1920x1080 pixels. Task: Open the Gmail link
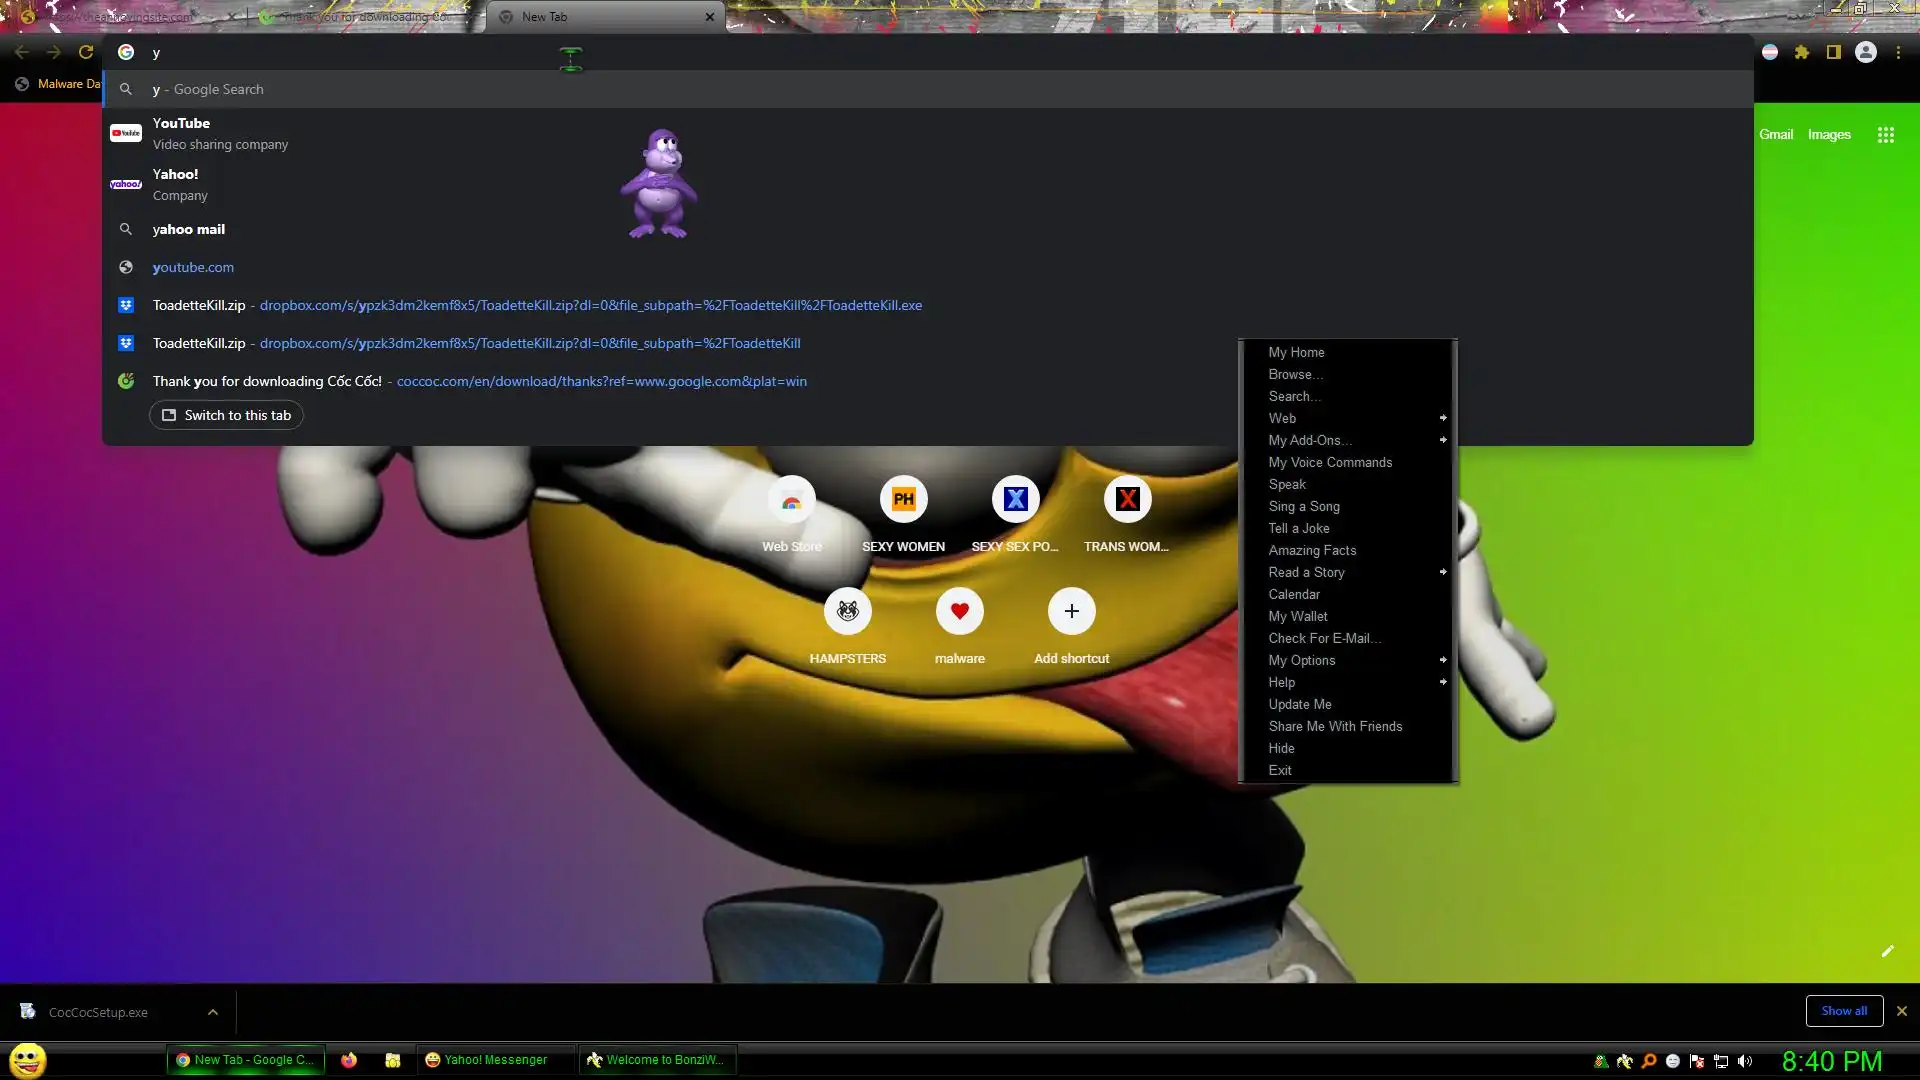pos(1775,135)
